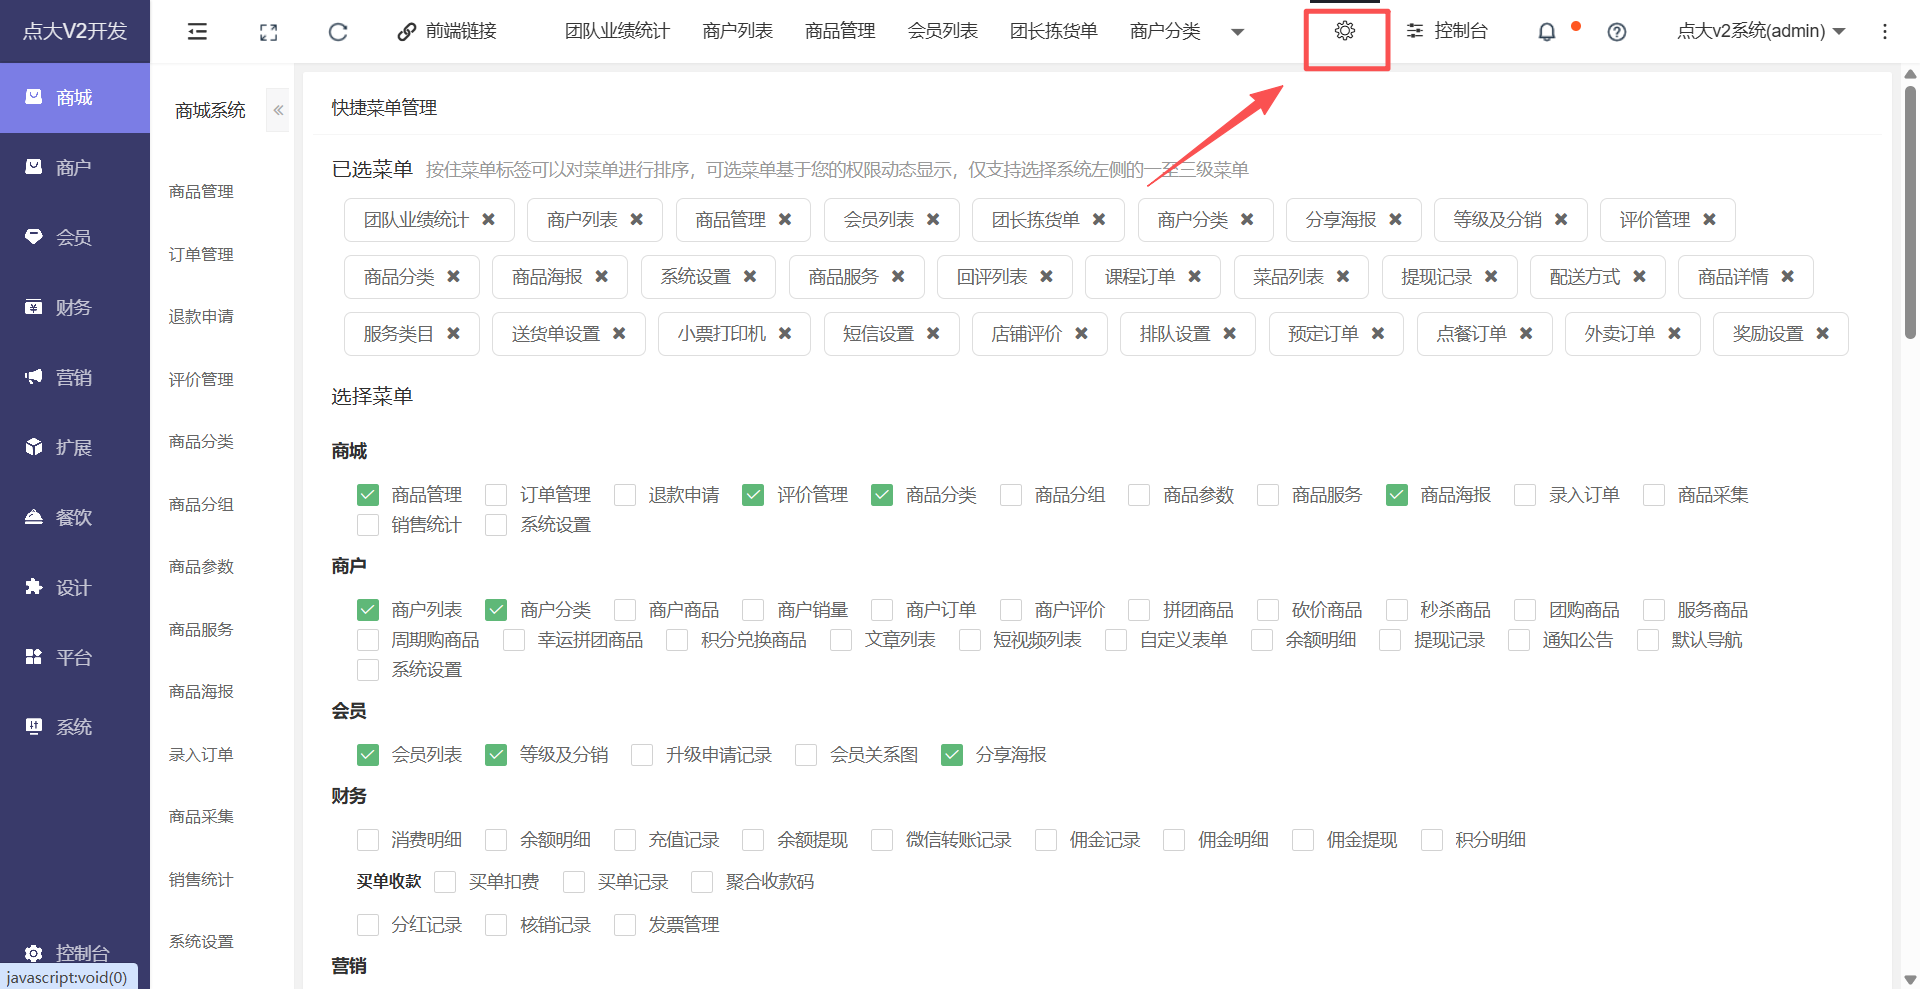Open 会员 module in left sidebar
1920x989 pixels.
(75, 237)
